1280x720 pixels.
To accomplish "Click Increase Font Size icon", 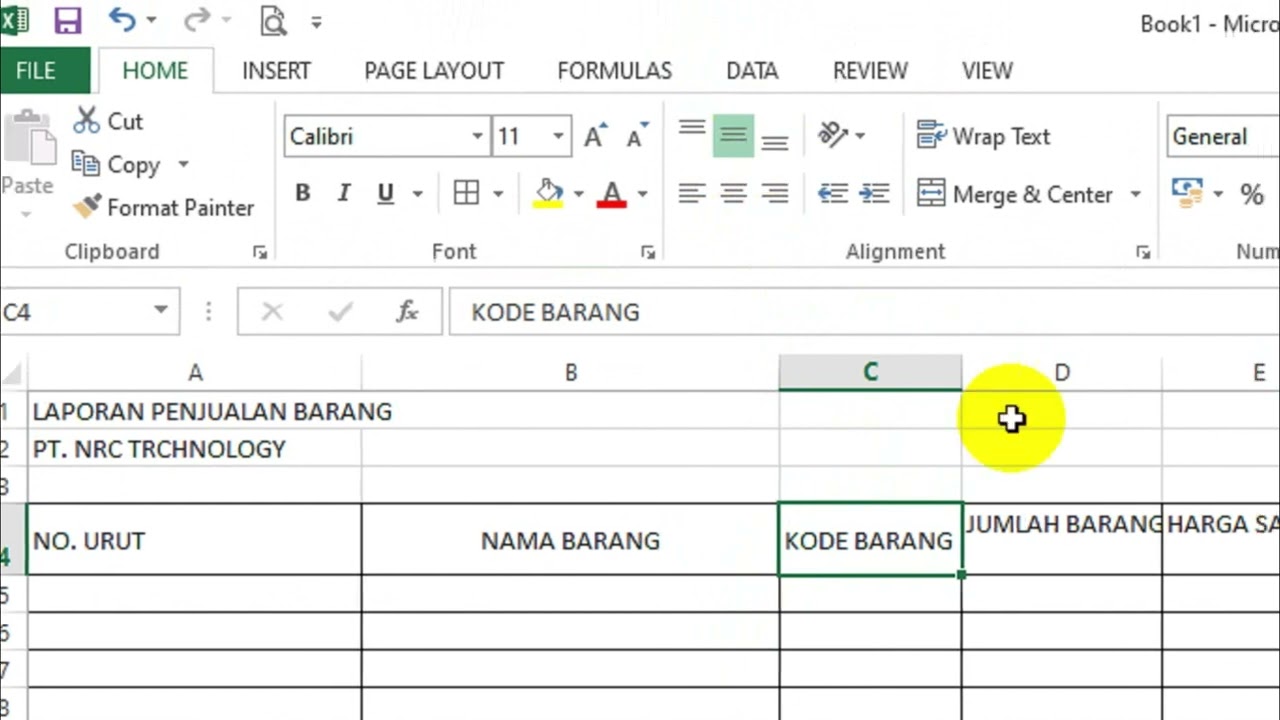I will [x=596, y=137].
